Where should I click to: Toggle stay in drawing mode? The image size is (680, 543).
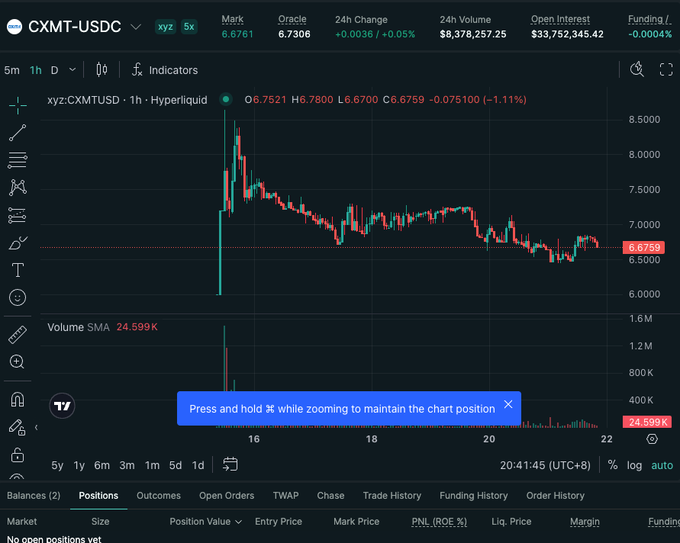(17, 428)
